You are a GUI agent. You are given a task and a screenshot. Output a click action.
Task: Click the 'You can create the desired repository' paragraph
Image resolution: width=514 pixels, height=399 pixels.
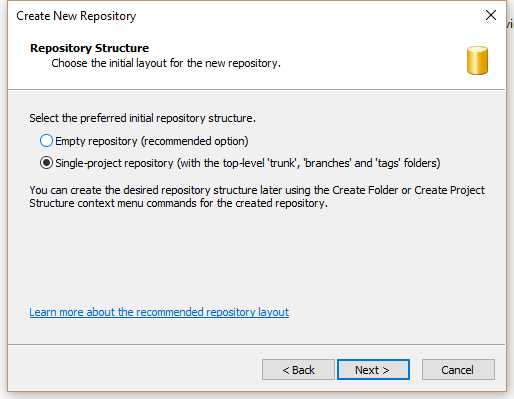click(x=257, y=196)
